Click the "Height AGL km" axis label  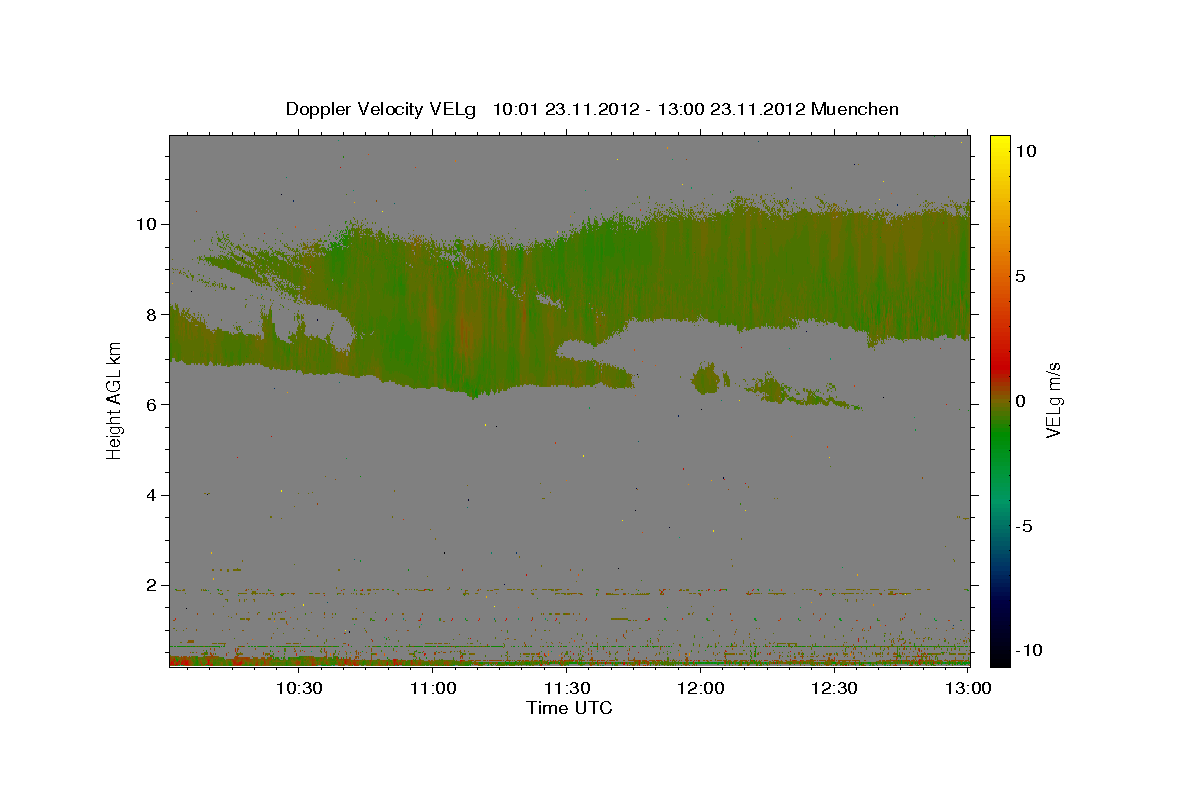point(115,400)
